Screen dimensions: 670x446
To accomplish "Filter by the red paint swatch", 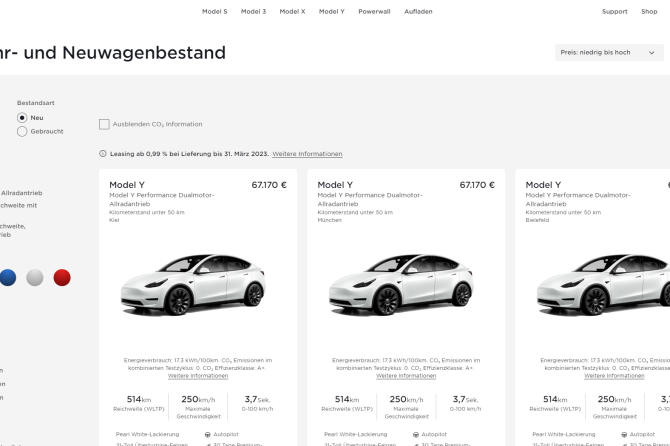I will (x=62, y=278).
